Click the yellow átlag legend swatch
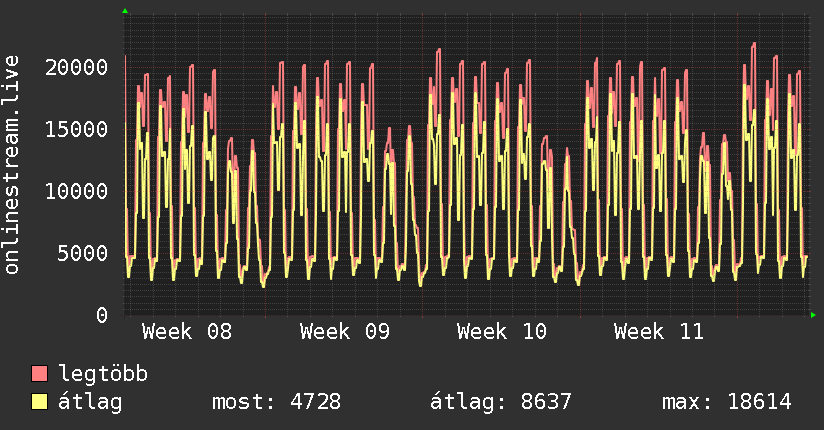Viewport: 824px width, 430px height. pos(39,402)
